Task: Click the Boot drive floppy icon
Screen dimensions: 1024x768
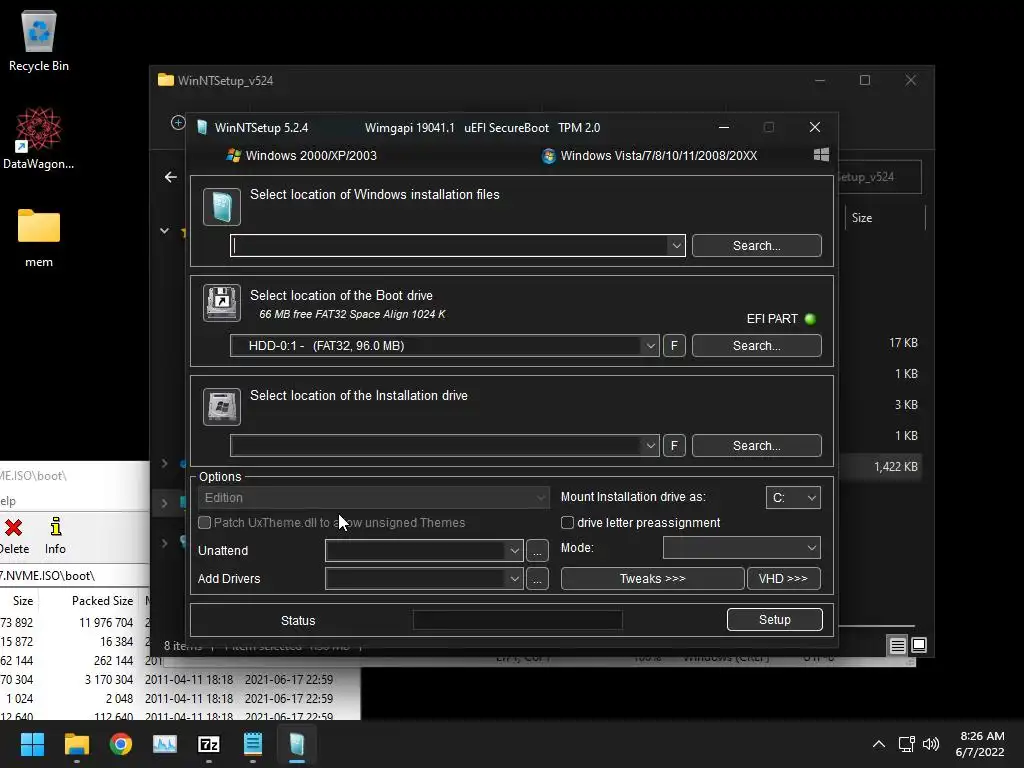Action: pos(222,303)
